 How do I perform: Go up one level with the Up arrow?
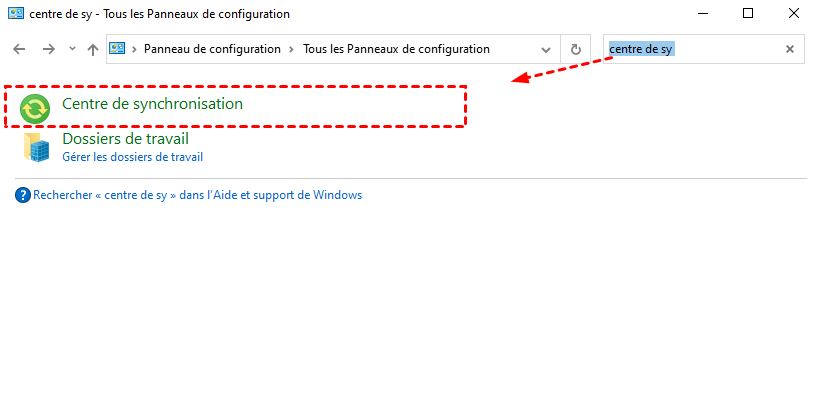tap(93, 49)
